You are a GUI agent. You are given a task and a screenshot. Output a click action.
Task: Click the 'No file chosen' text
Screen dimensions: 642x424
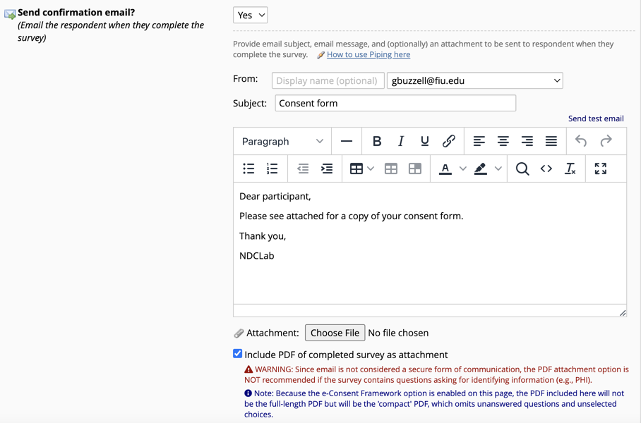point(398,333)
